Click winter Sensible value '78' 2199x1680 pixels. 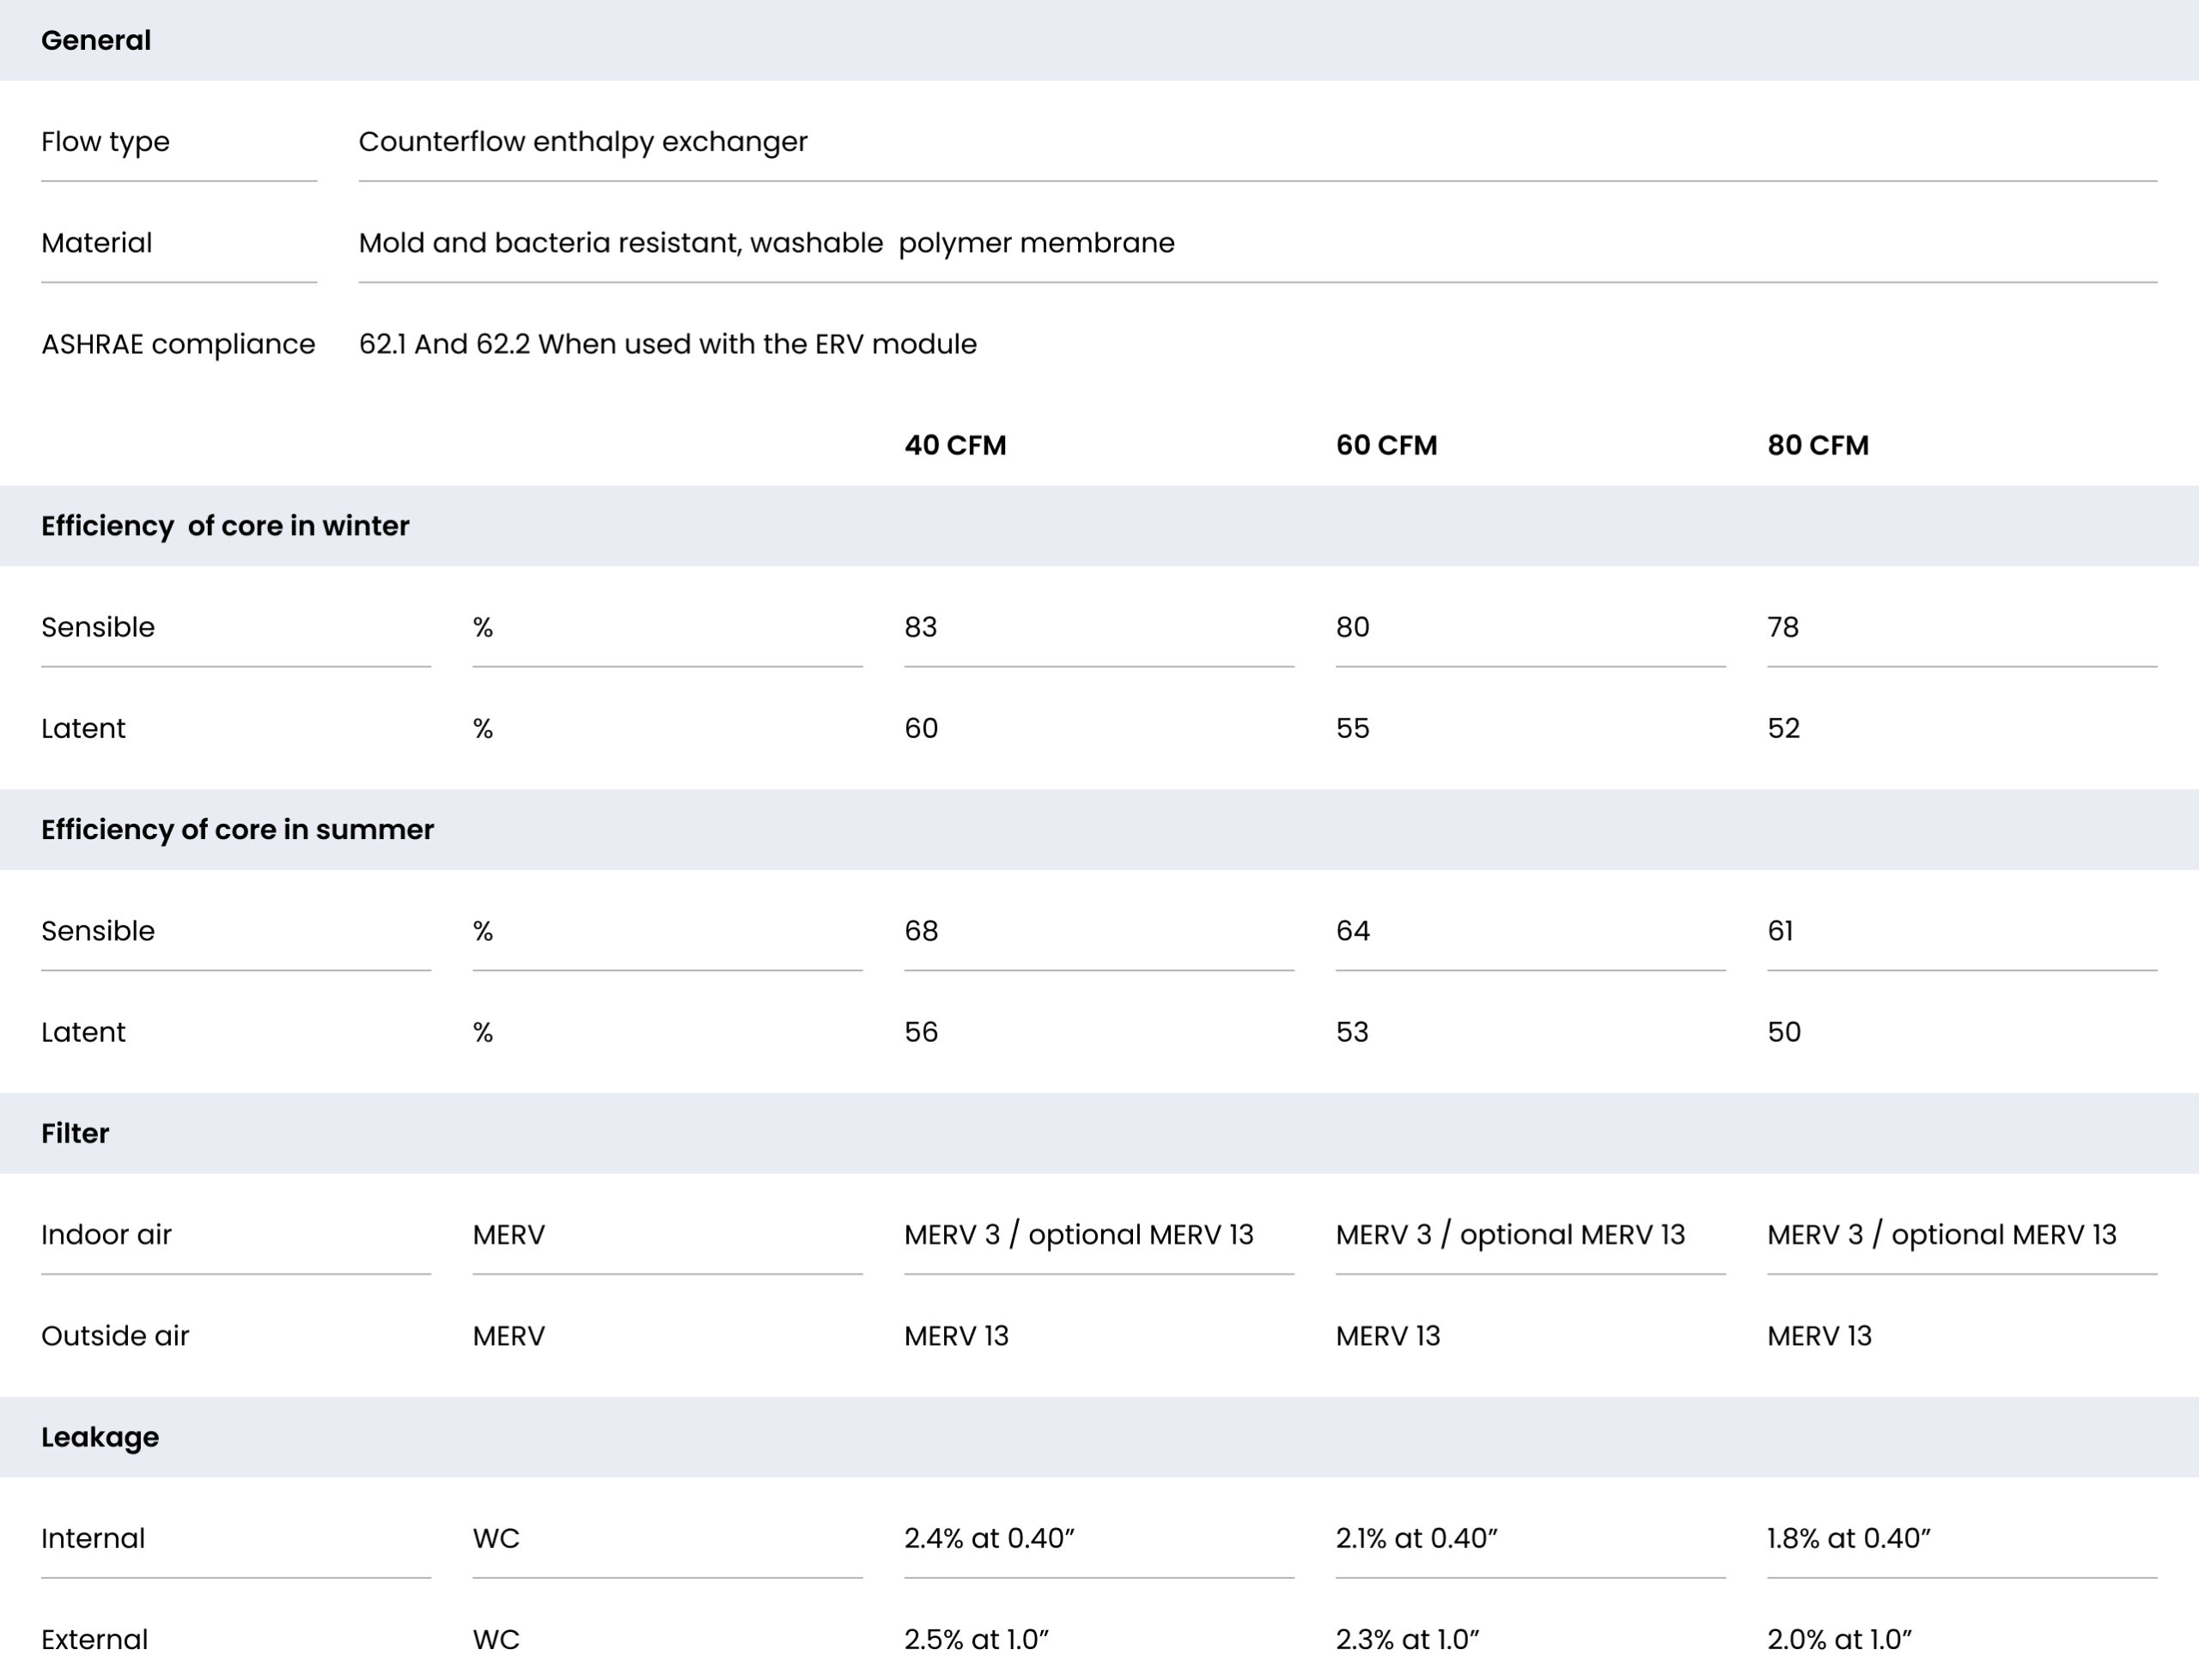pyautogui.click(x=1783, y=627)
